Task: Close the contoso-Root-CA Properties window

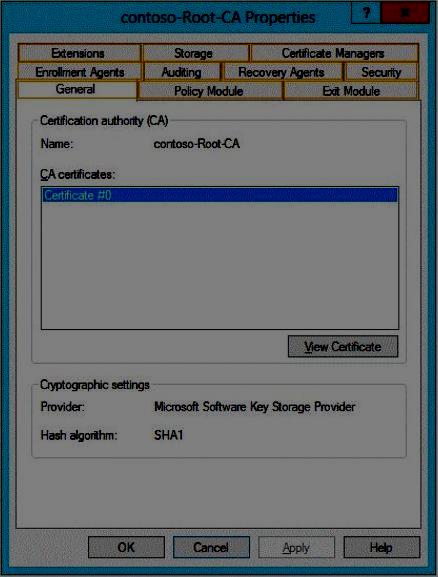Action: [x=405, y=13]
